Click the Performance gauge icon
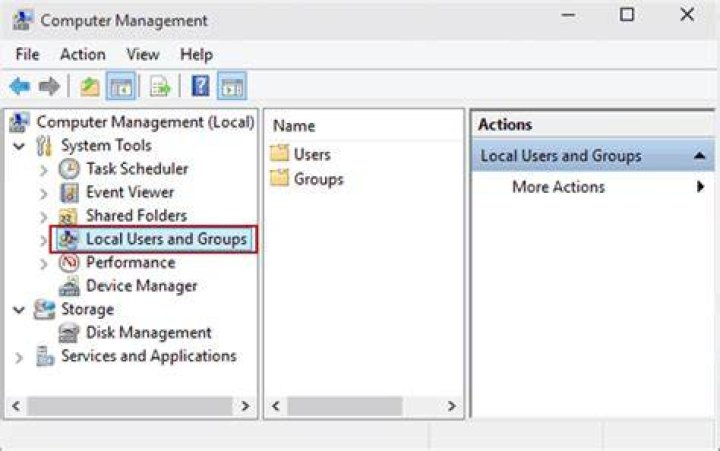 point(69,263)
